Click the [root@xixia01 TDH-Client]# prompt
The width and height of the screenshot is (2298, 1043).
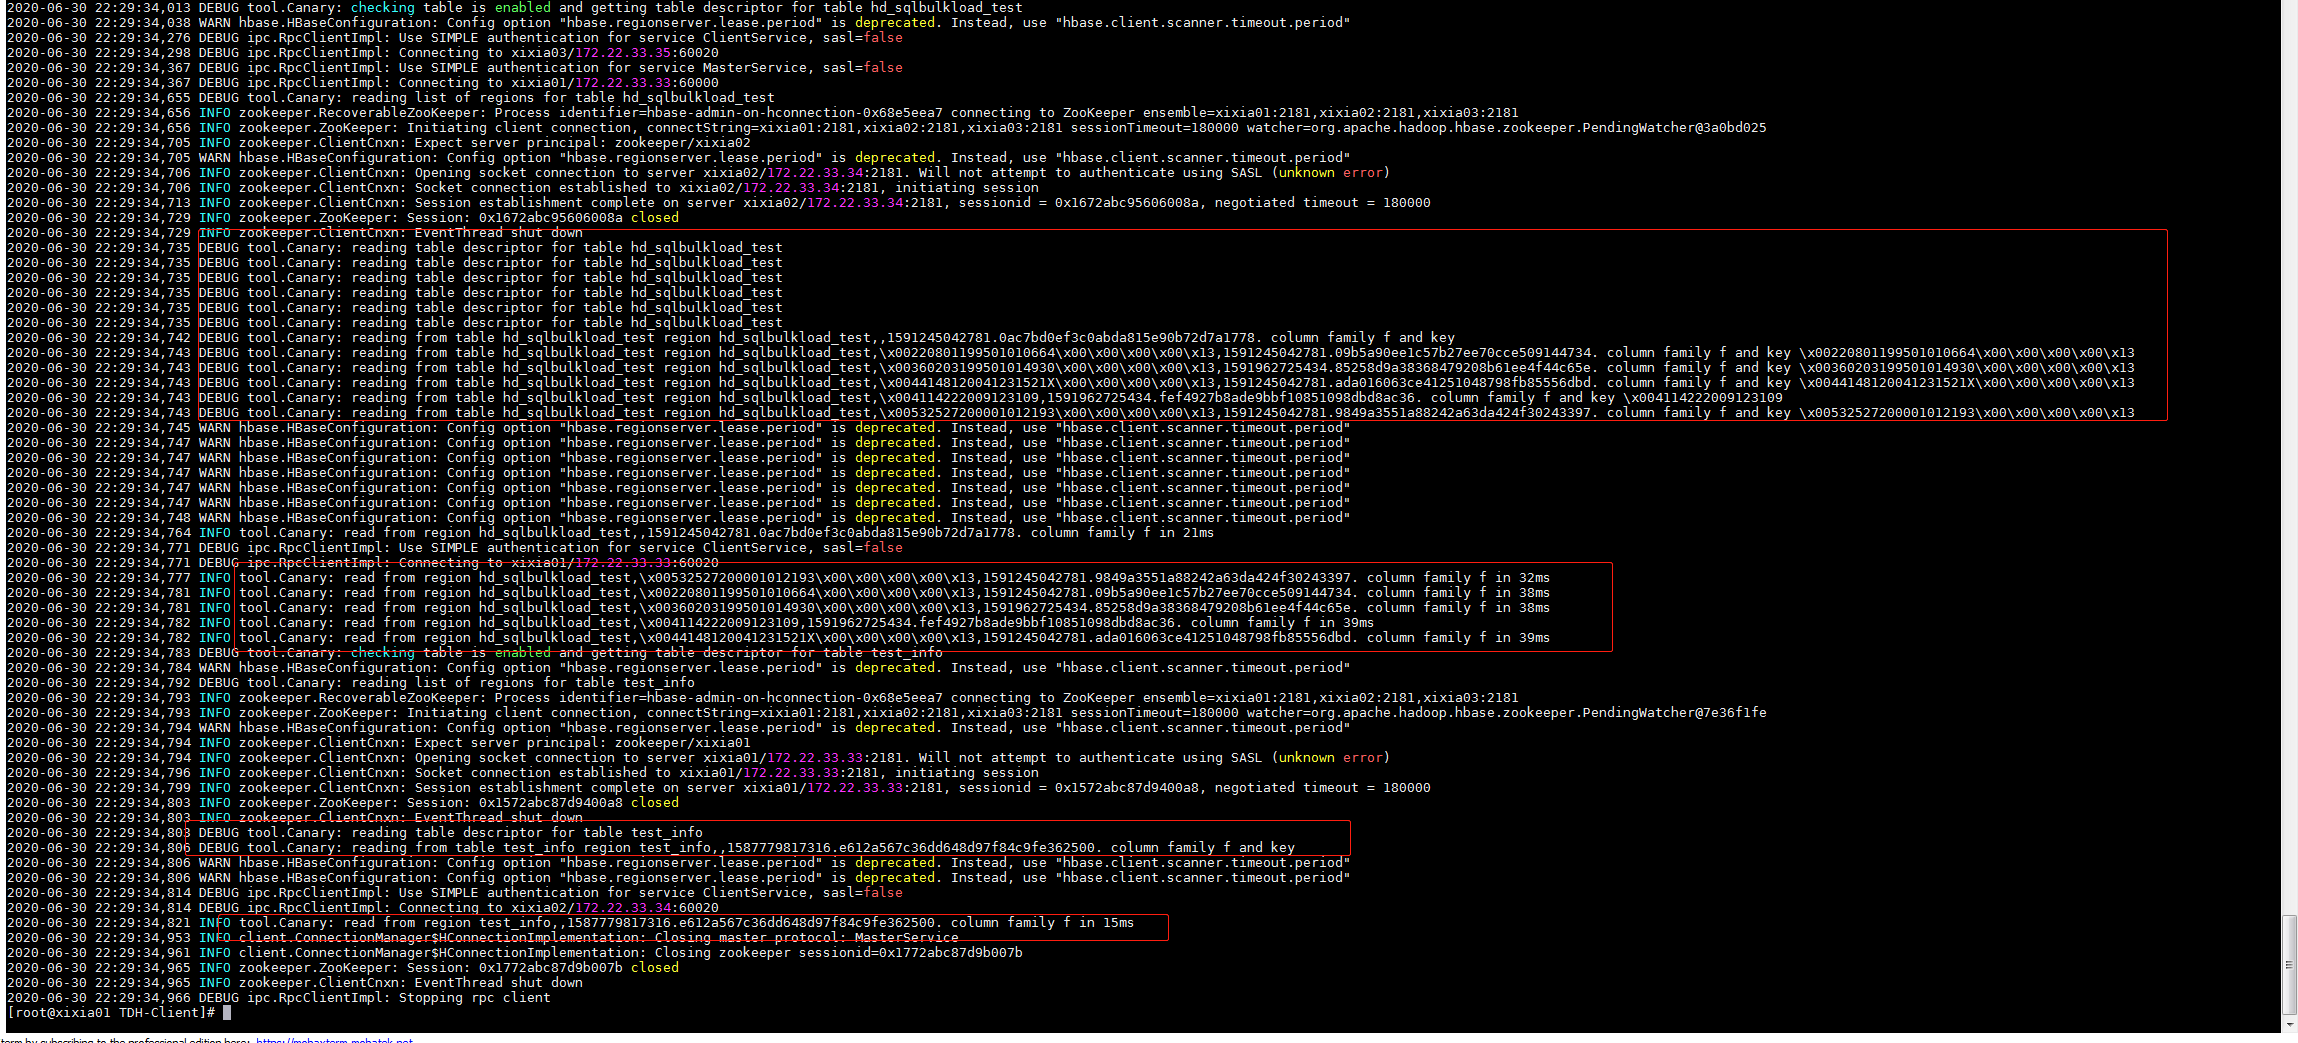click(111, 1013)
